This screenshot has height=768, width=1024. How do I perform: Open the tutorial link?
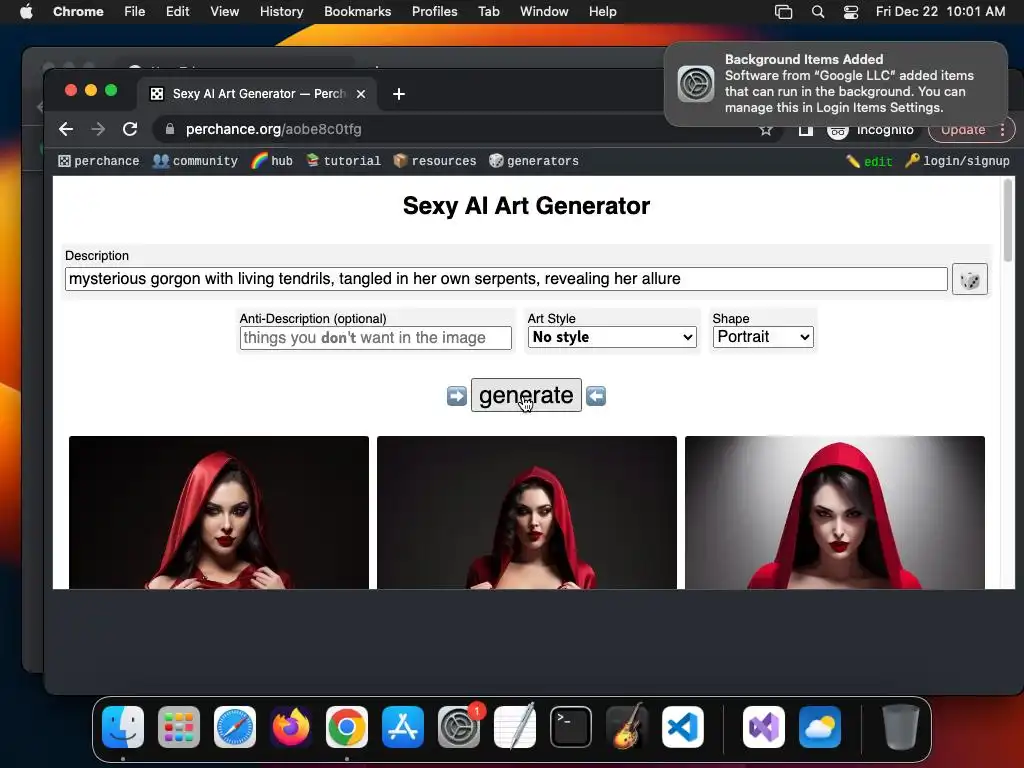pyautogui.click(x=343, y=161)
